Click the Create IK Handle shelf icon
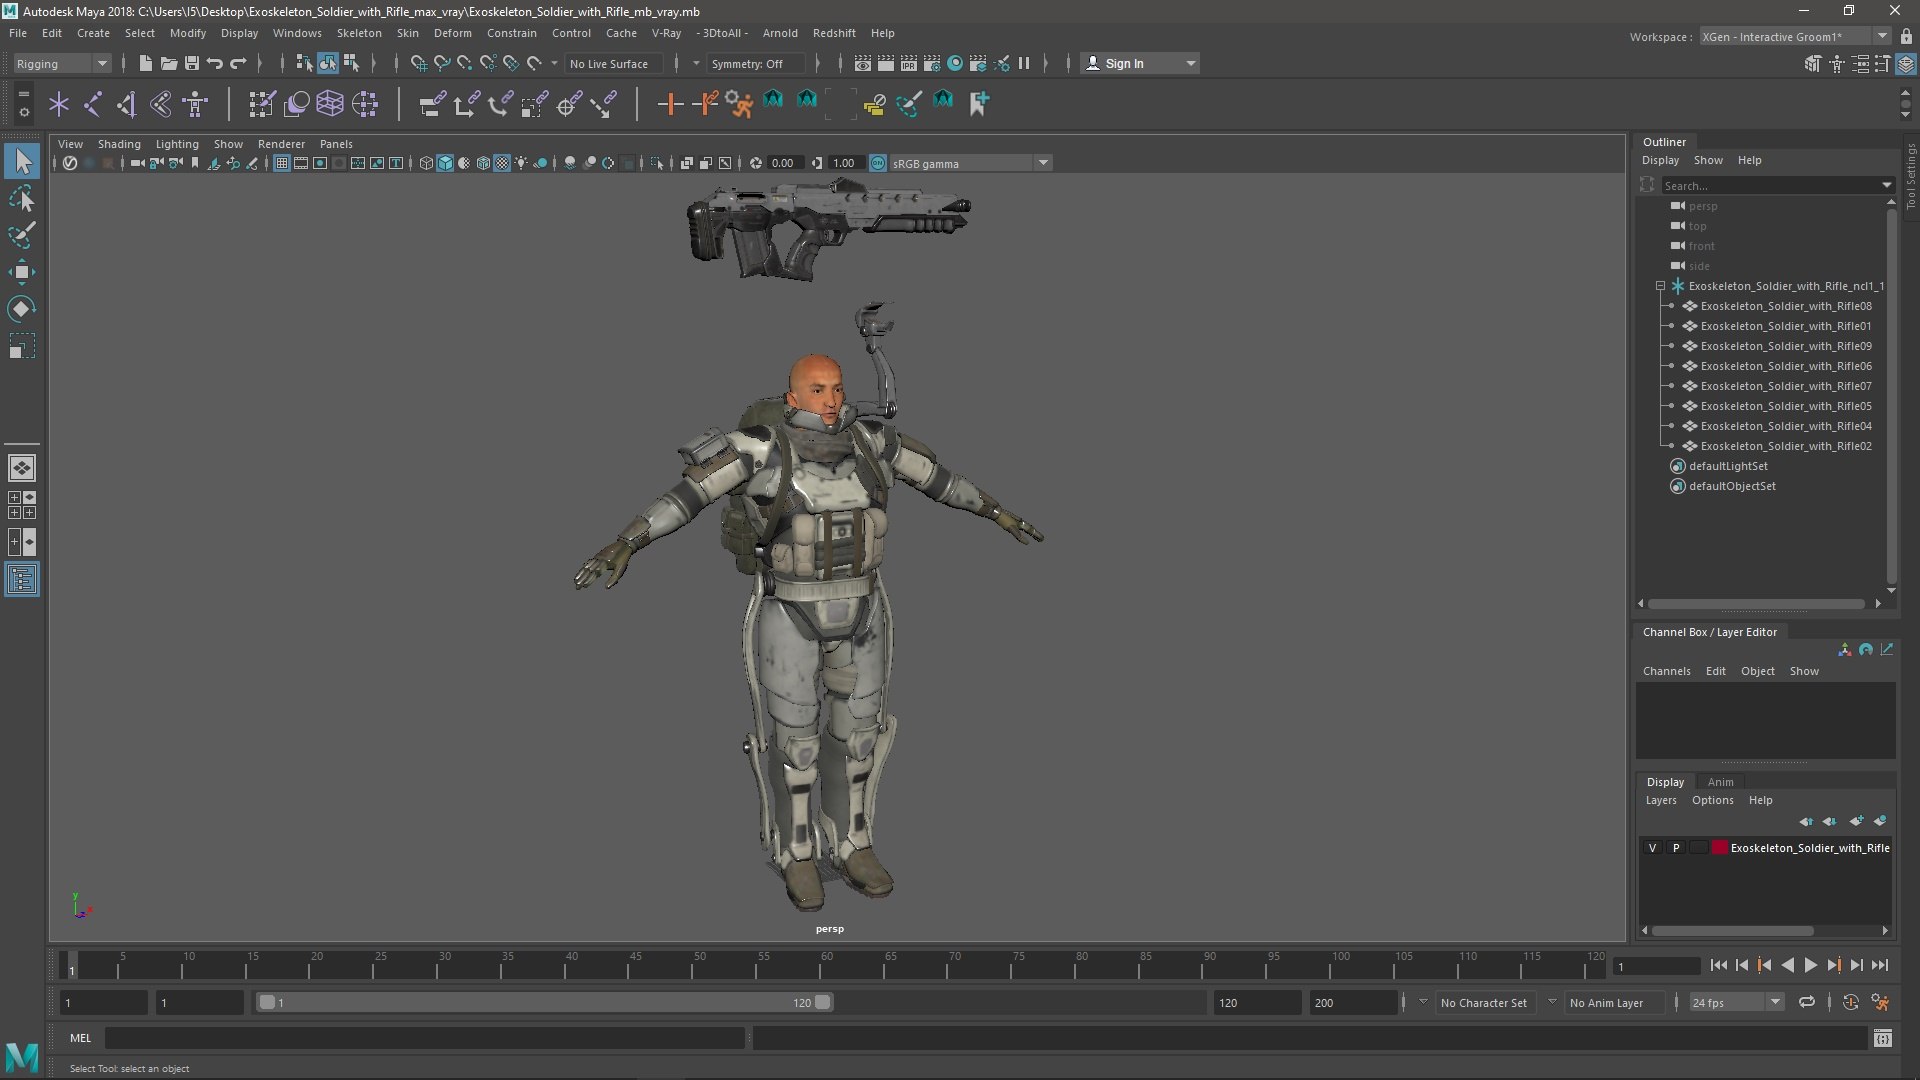This screenshot has width=1920, height=1080. click(126, 103)
